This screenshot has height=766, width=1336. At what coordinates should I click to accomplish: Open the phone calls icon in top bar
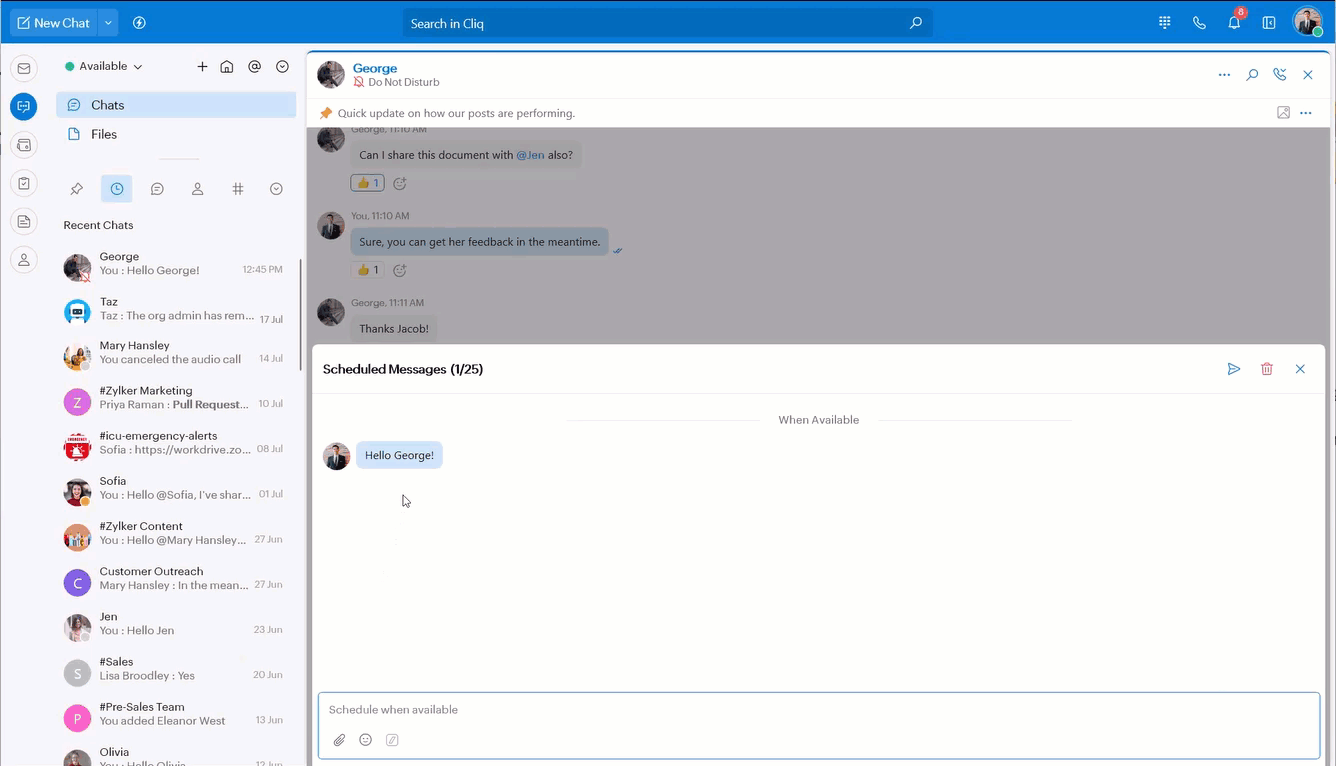(x=1199, y=23)
